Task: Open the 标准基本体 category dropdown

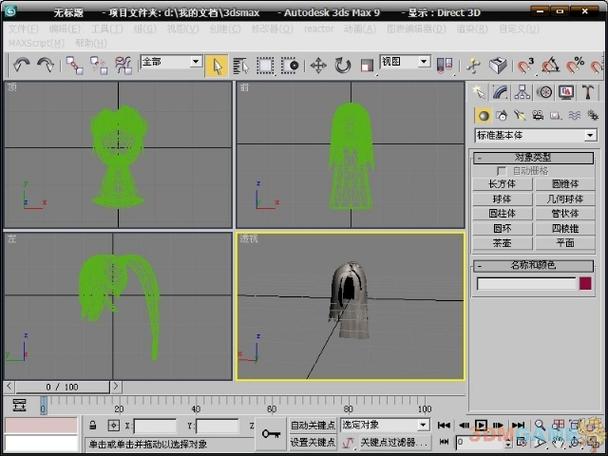Action: [x=535, y=135]
